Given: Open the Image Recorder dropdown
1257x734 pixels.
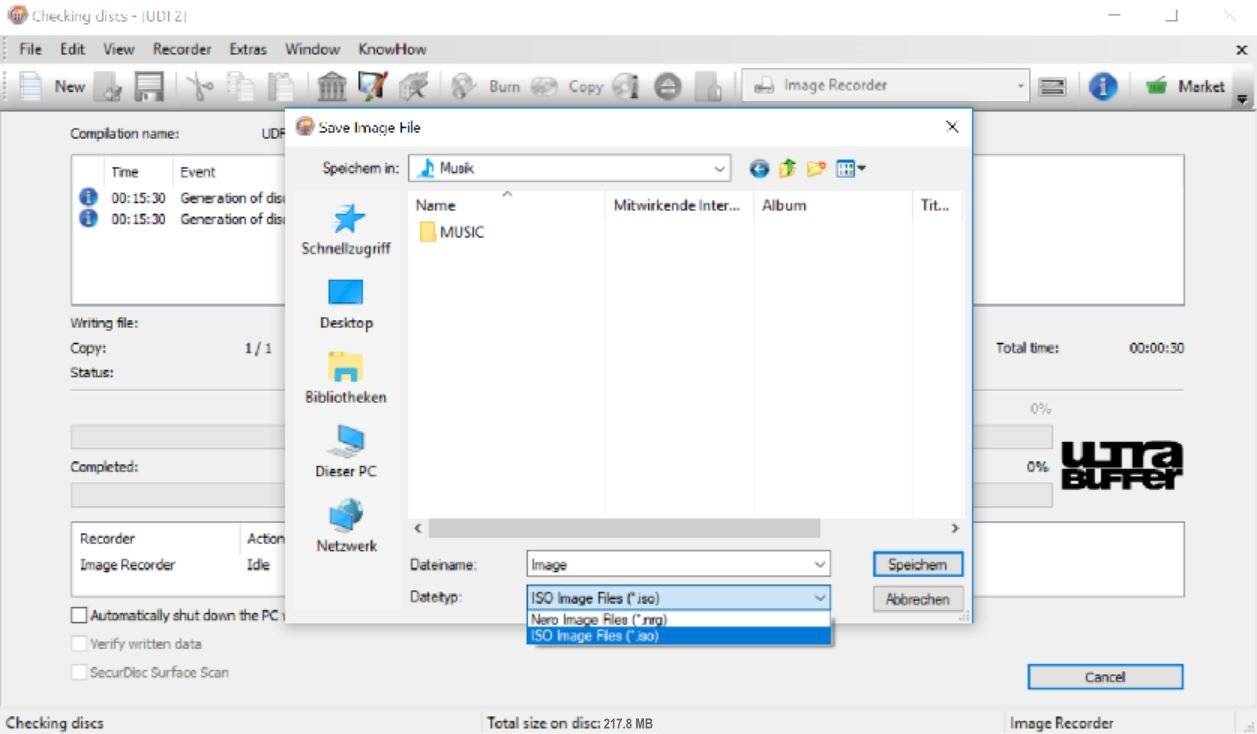Looking at the screenshot, I should tap(1021, 86).
